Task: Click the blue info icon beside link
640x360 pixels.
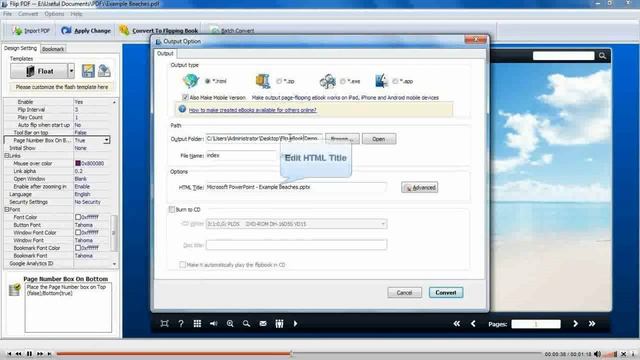Action: coord(182,109)
